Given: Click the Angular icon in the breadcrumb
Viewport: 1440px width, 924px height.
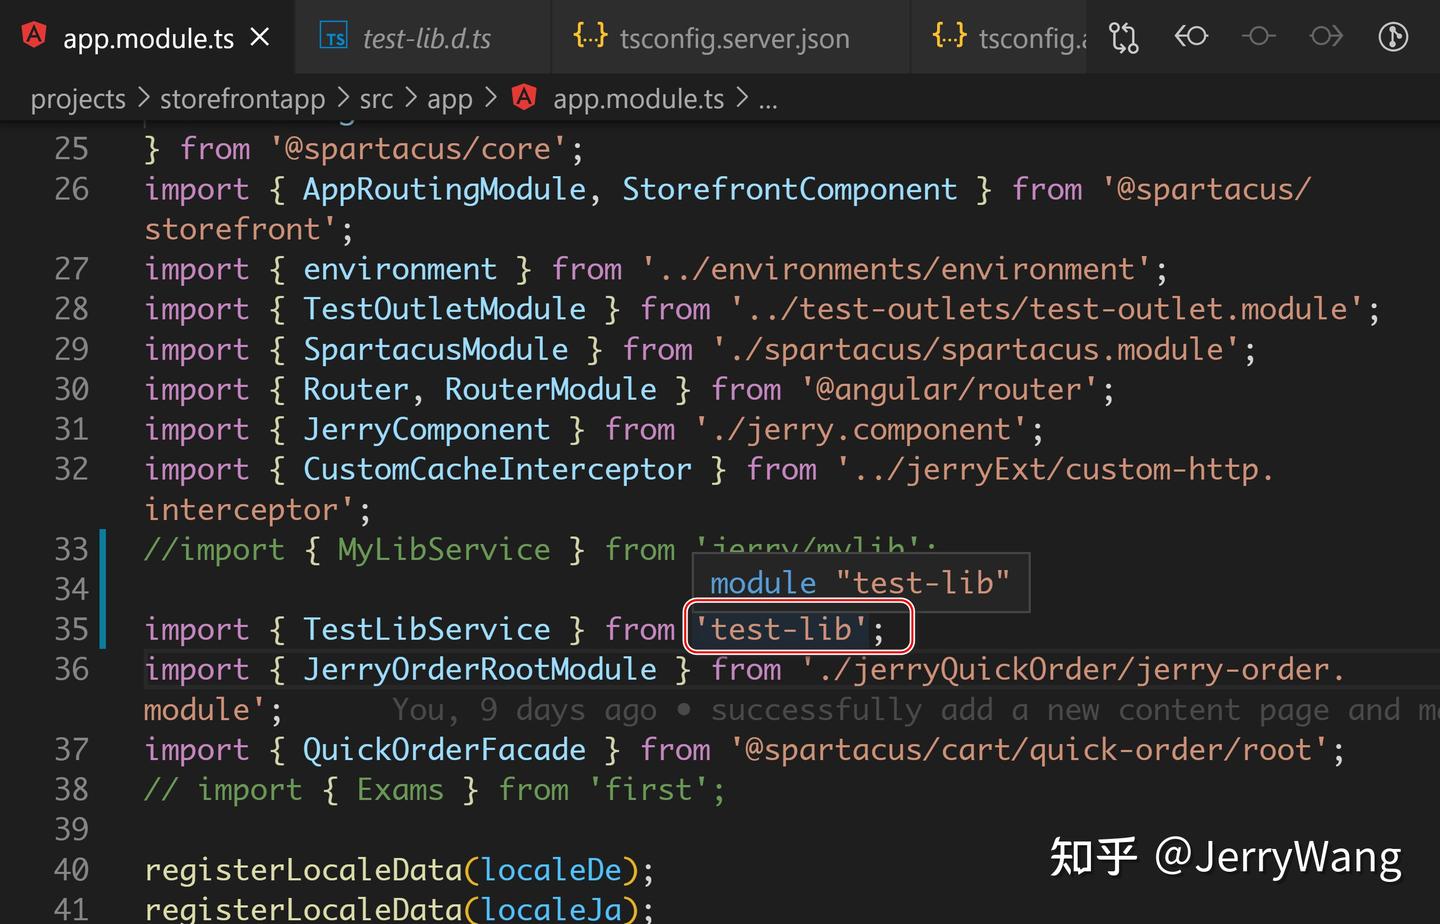Looking at the screenshot, I should click(x=524, y=97).
